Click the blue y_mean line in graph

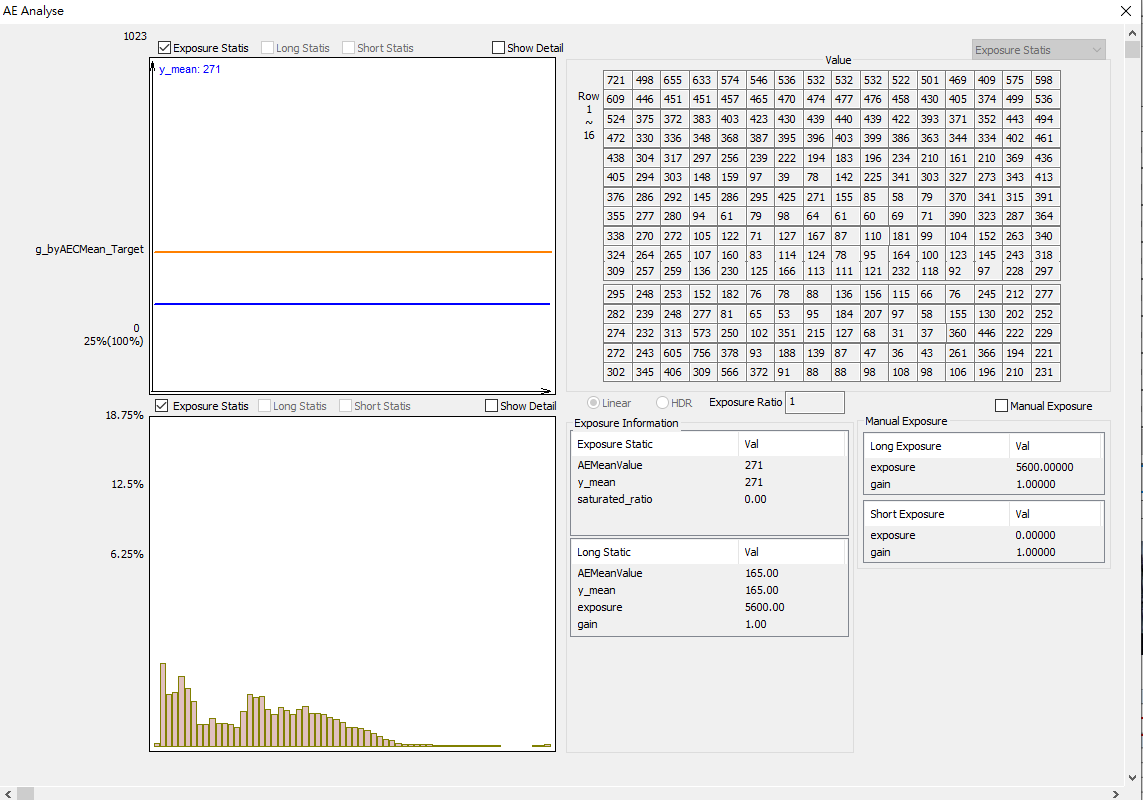(x=350, y=303)
